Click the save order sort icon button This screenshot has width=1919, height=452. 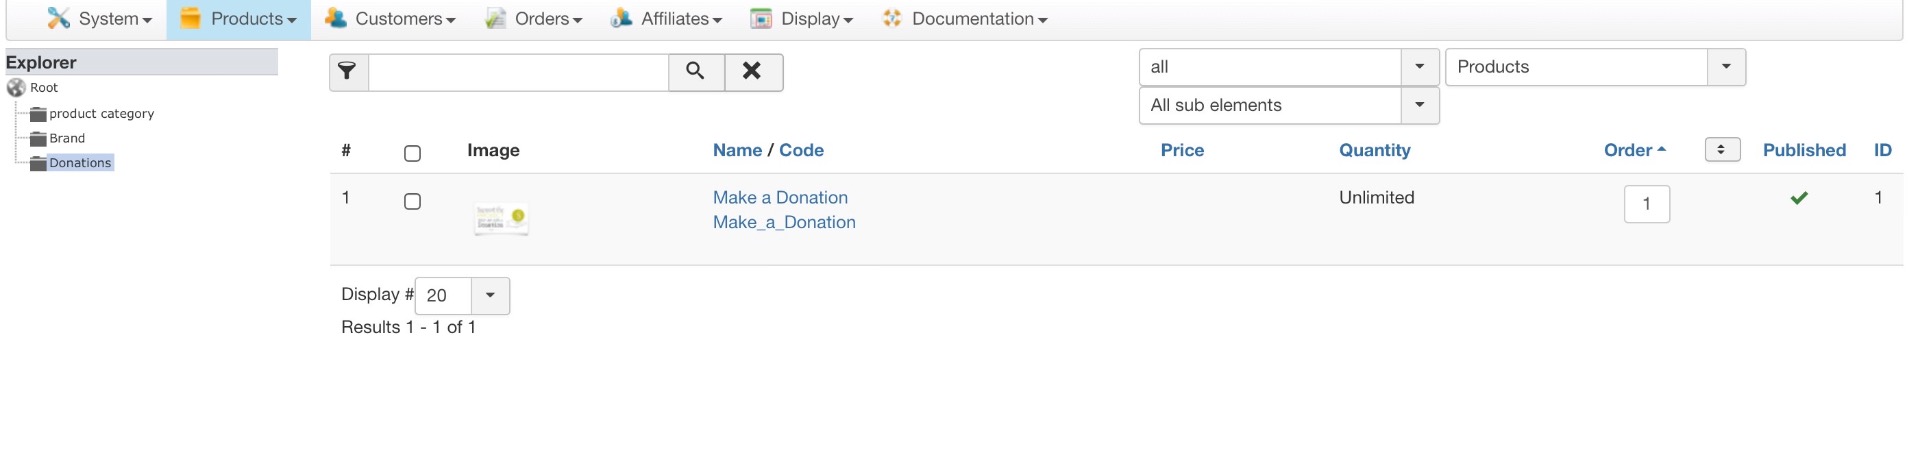(1721, 150)
